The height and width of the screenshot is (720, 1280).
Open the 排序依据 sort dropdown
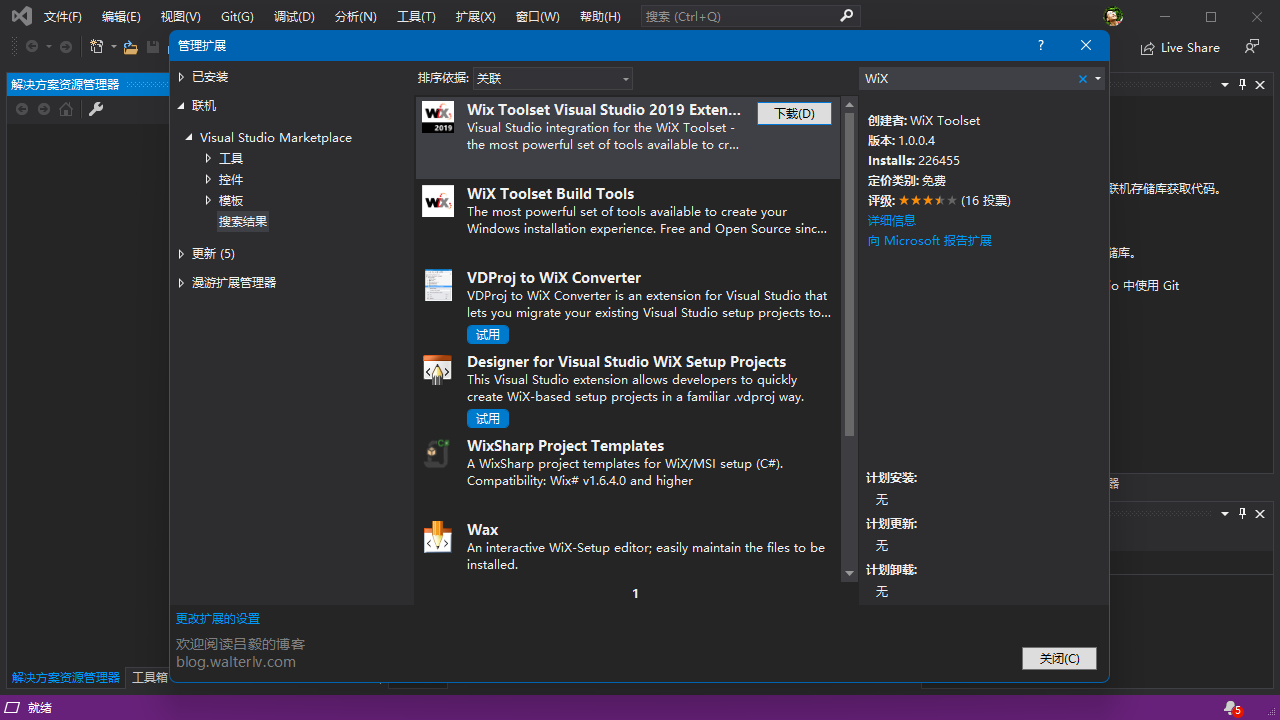(552, 78)
